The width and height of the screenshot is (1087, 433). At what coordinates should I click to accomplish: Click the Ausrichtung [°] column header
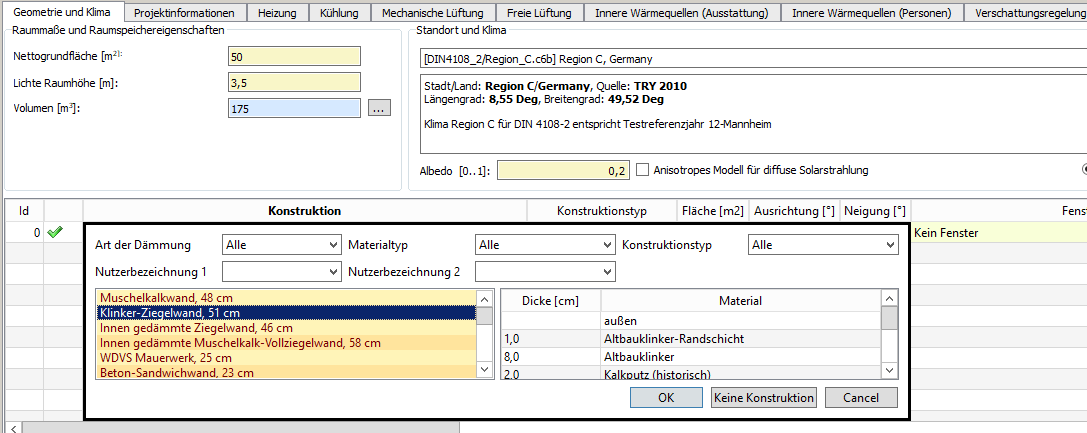tap(794, 211)
